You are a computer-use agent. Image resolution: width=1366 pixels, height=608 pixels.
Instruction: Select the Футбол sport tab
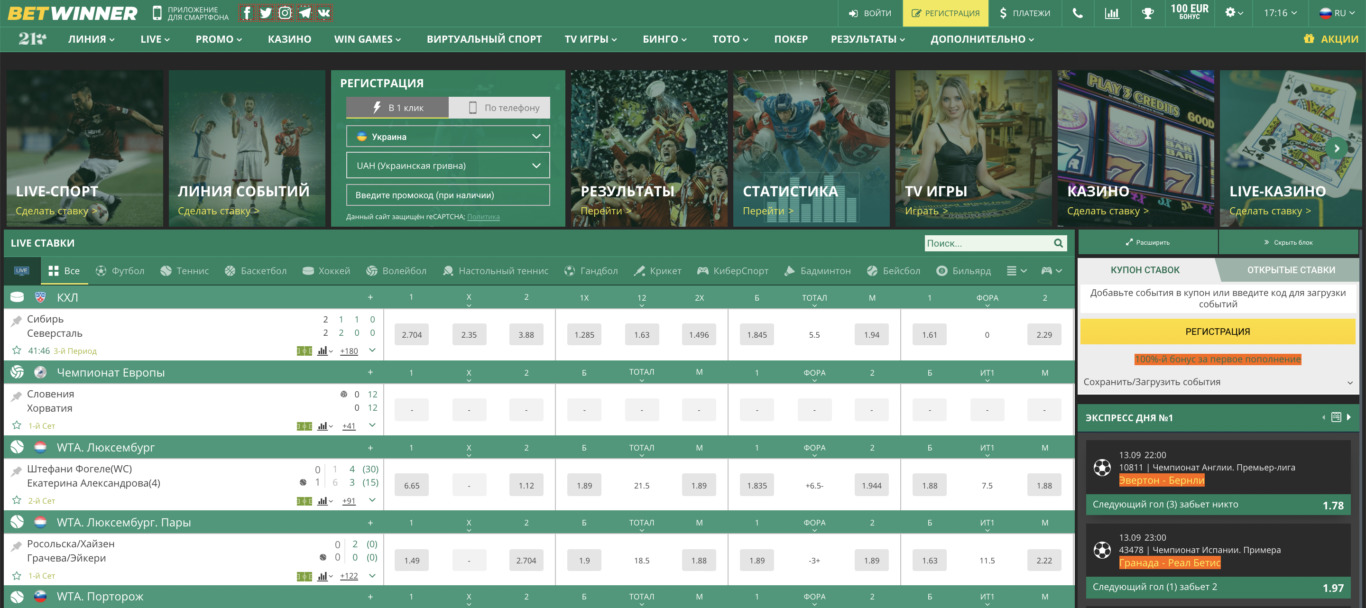click(120, 271)
